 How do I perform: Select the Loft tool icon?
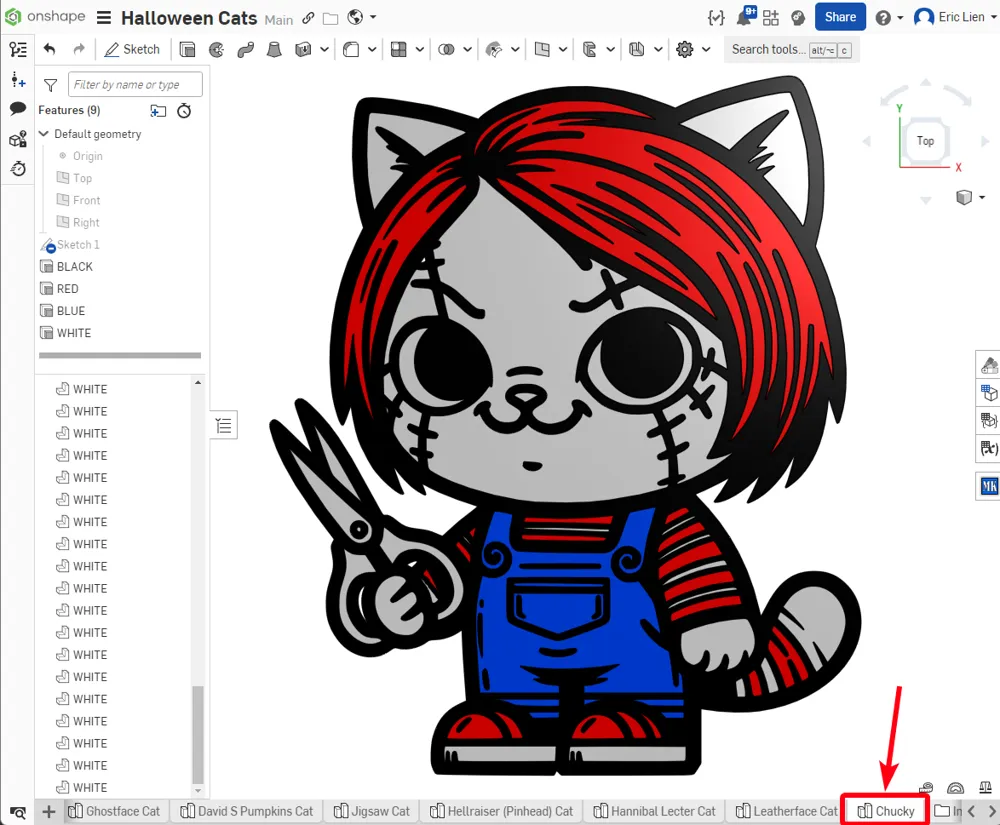pyautogui.click(x=274, y=50)
